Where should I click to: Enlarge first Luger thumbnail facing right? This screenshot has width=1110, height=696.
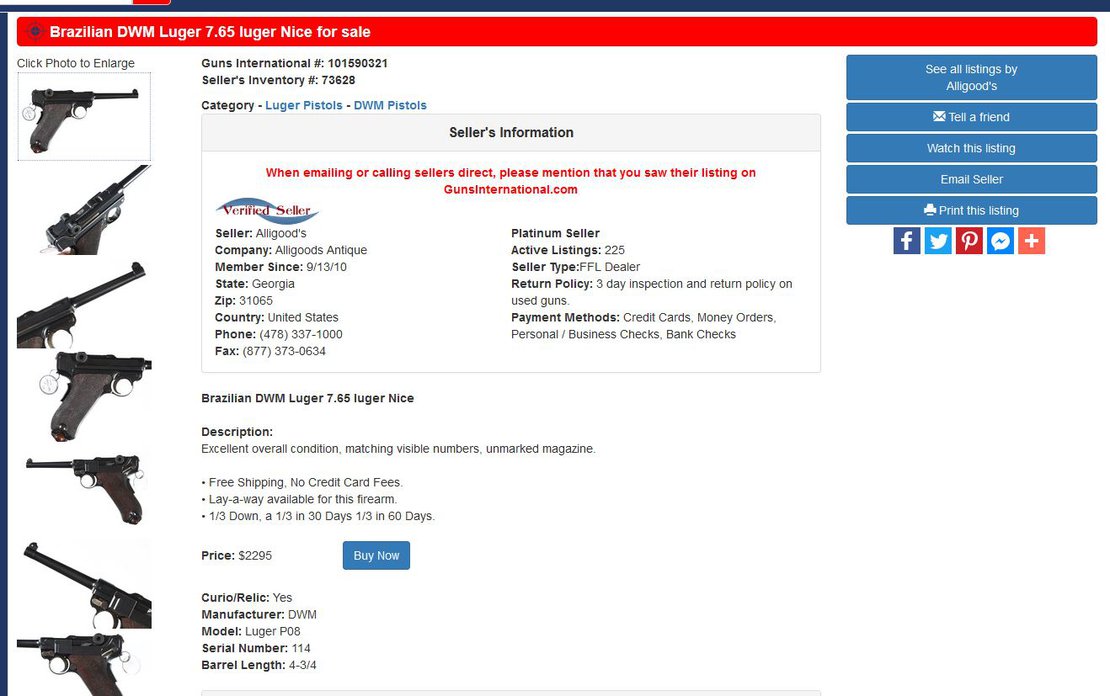pos(84,117)
